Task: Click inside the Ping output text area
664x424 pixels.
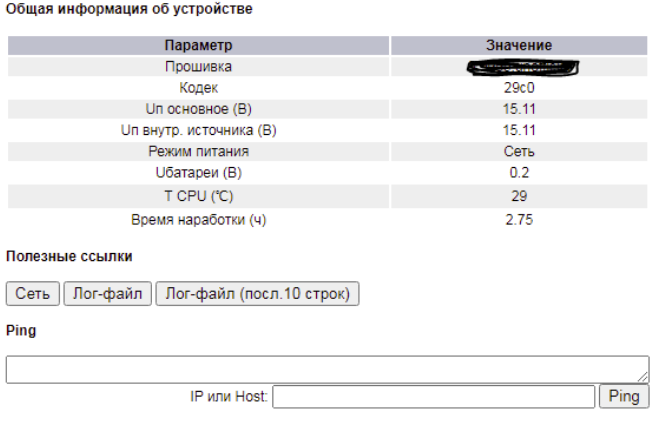Action: click(x=327, y=369)
